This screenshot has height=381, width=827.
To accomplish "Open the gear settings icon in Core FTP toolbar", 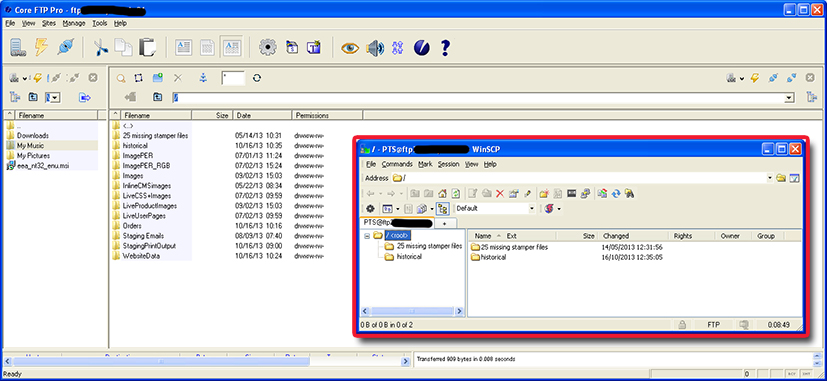I will point(268,47).
